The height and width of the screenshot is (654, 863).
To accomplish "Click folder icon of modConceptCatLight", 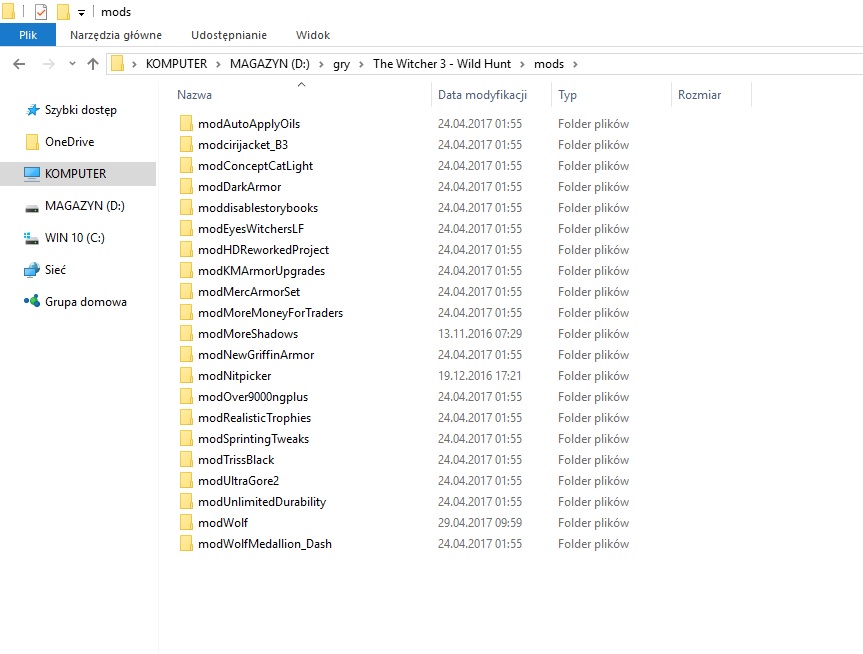I will 186,165.
